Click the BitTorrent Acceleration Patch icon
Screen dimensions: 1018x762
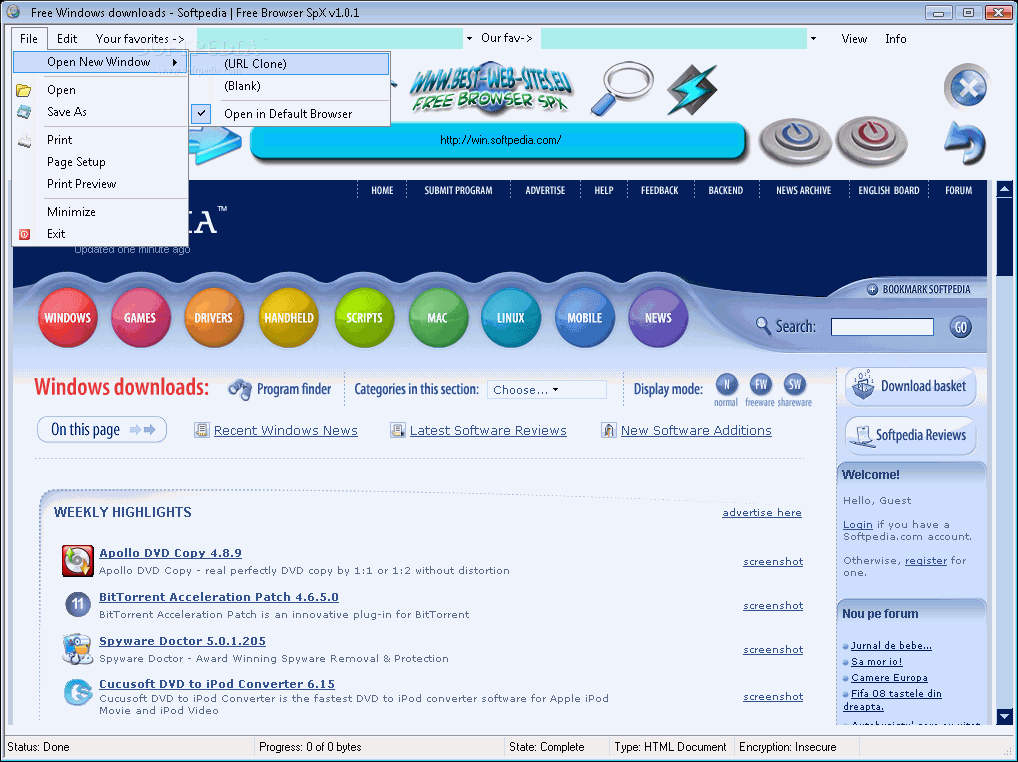(x=78, y=604)
